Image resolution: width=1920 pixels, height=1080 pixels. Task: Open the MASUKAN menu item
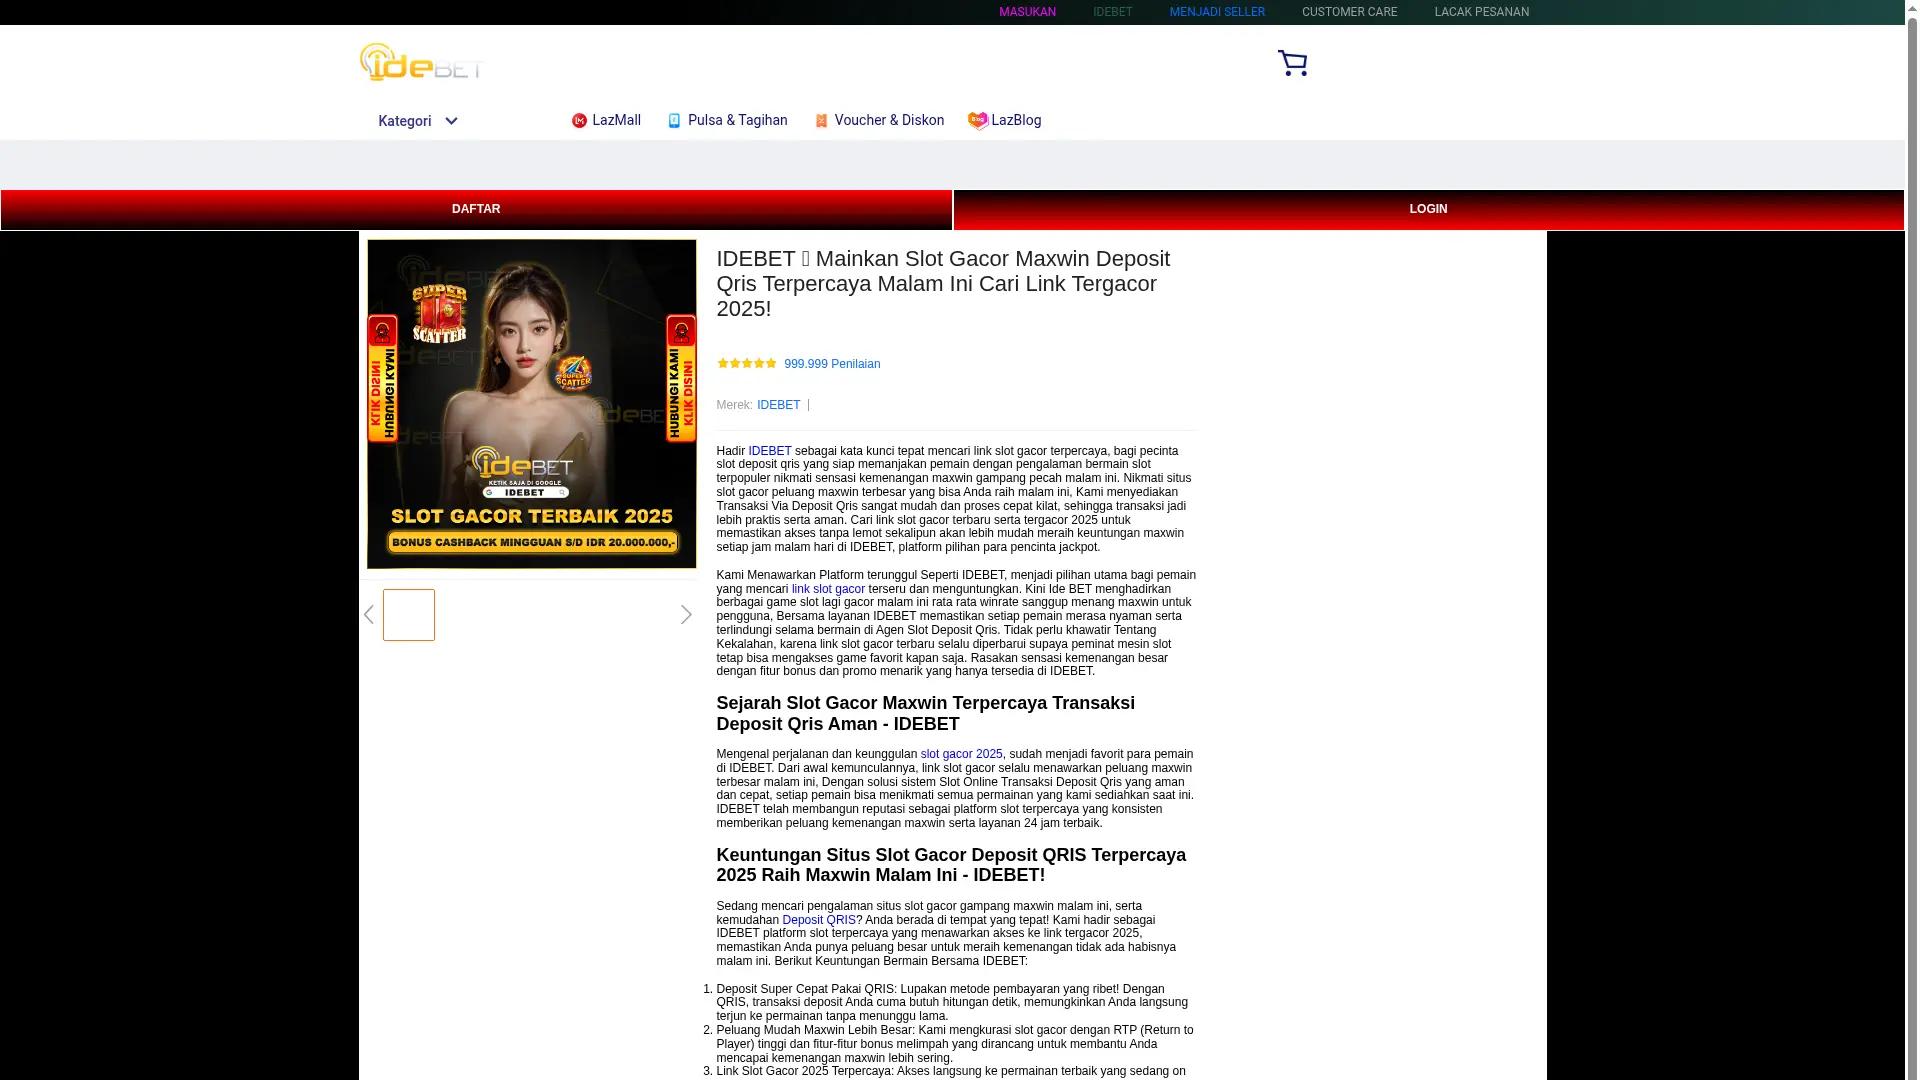tap(1027, 12)
